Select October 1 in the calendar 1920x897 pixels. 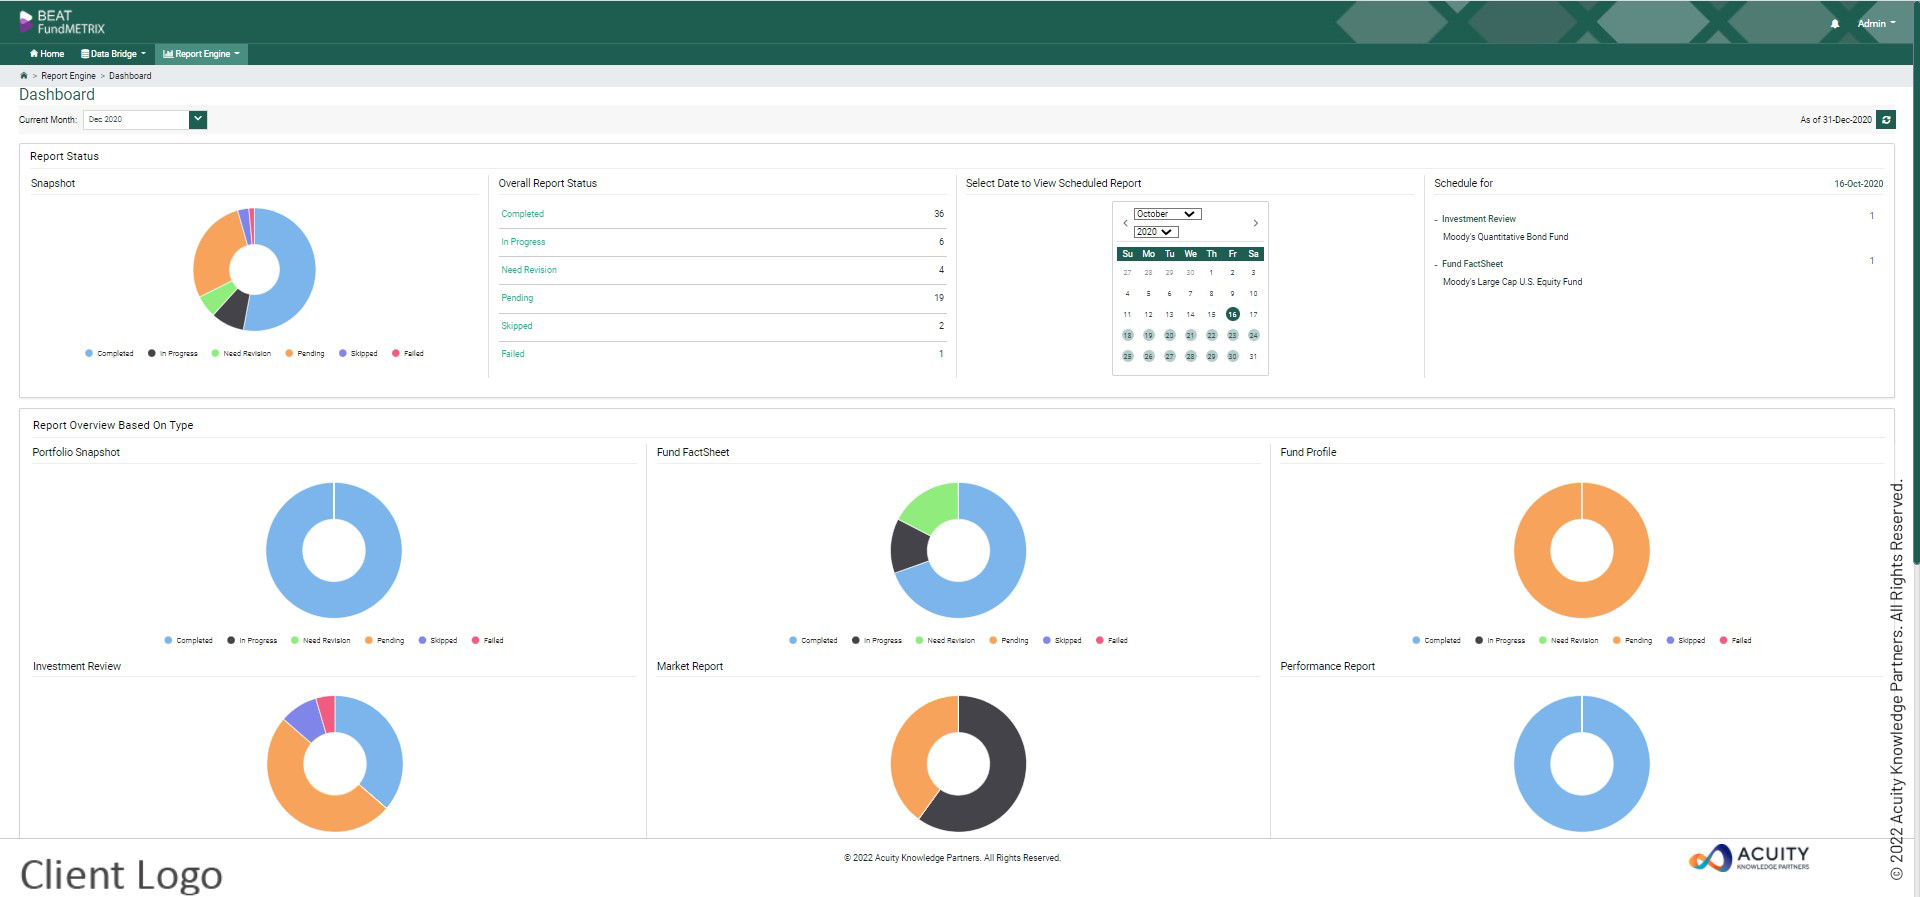tap(1211, 272)
